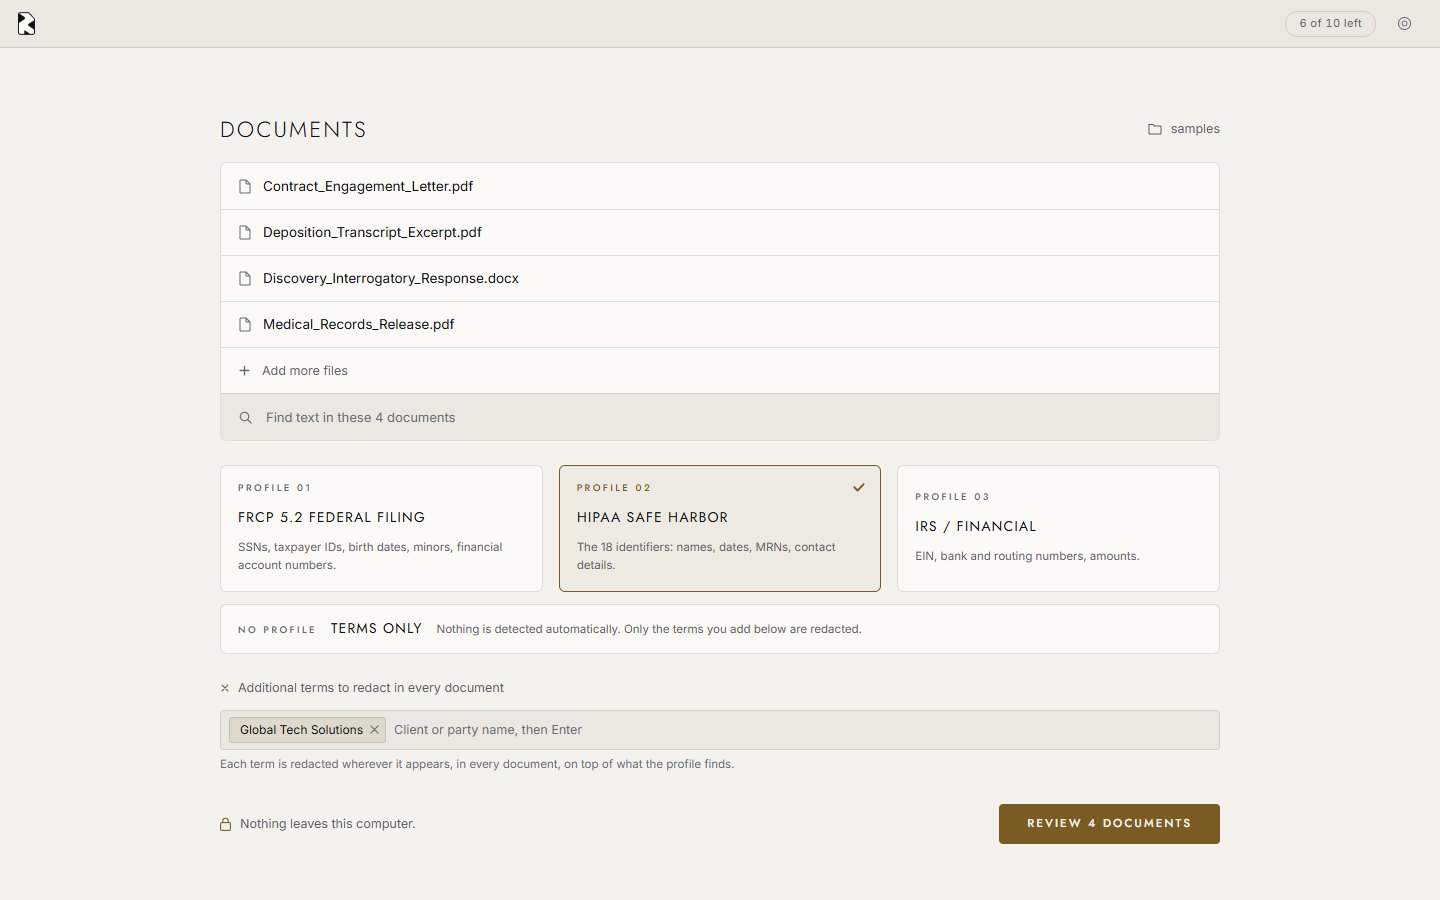The image size is (1440, 900).
Task: Open settings via the circular gear icon
Action: (1404, 23)
